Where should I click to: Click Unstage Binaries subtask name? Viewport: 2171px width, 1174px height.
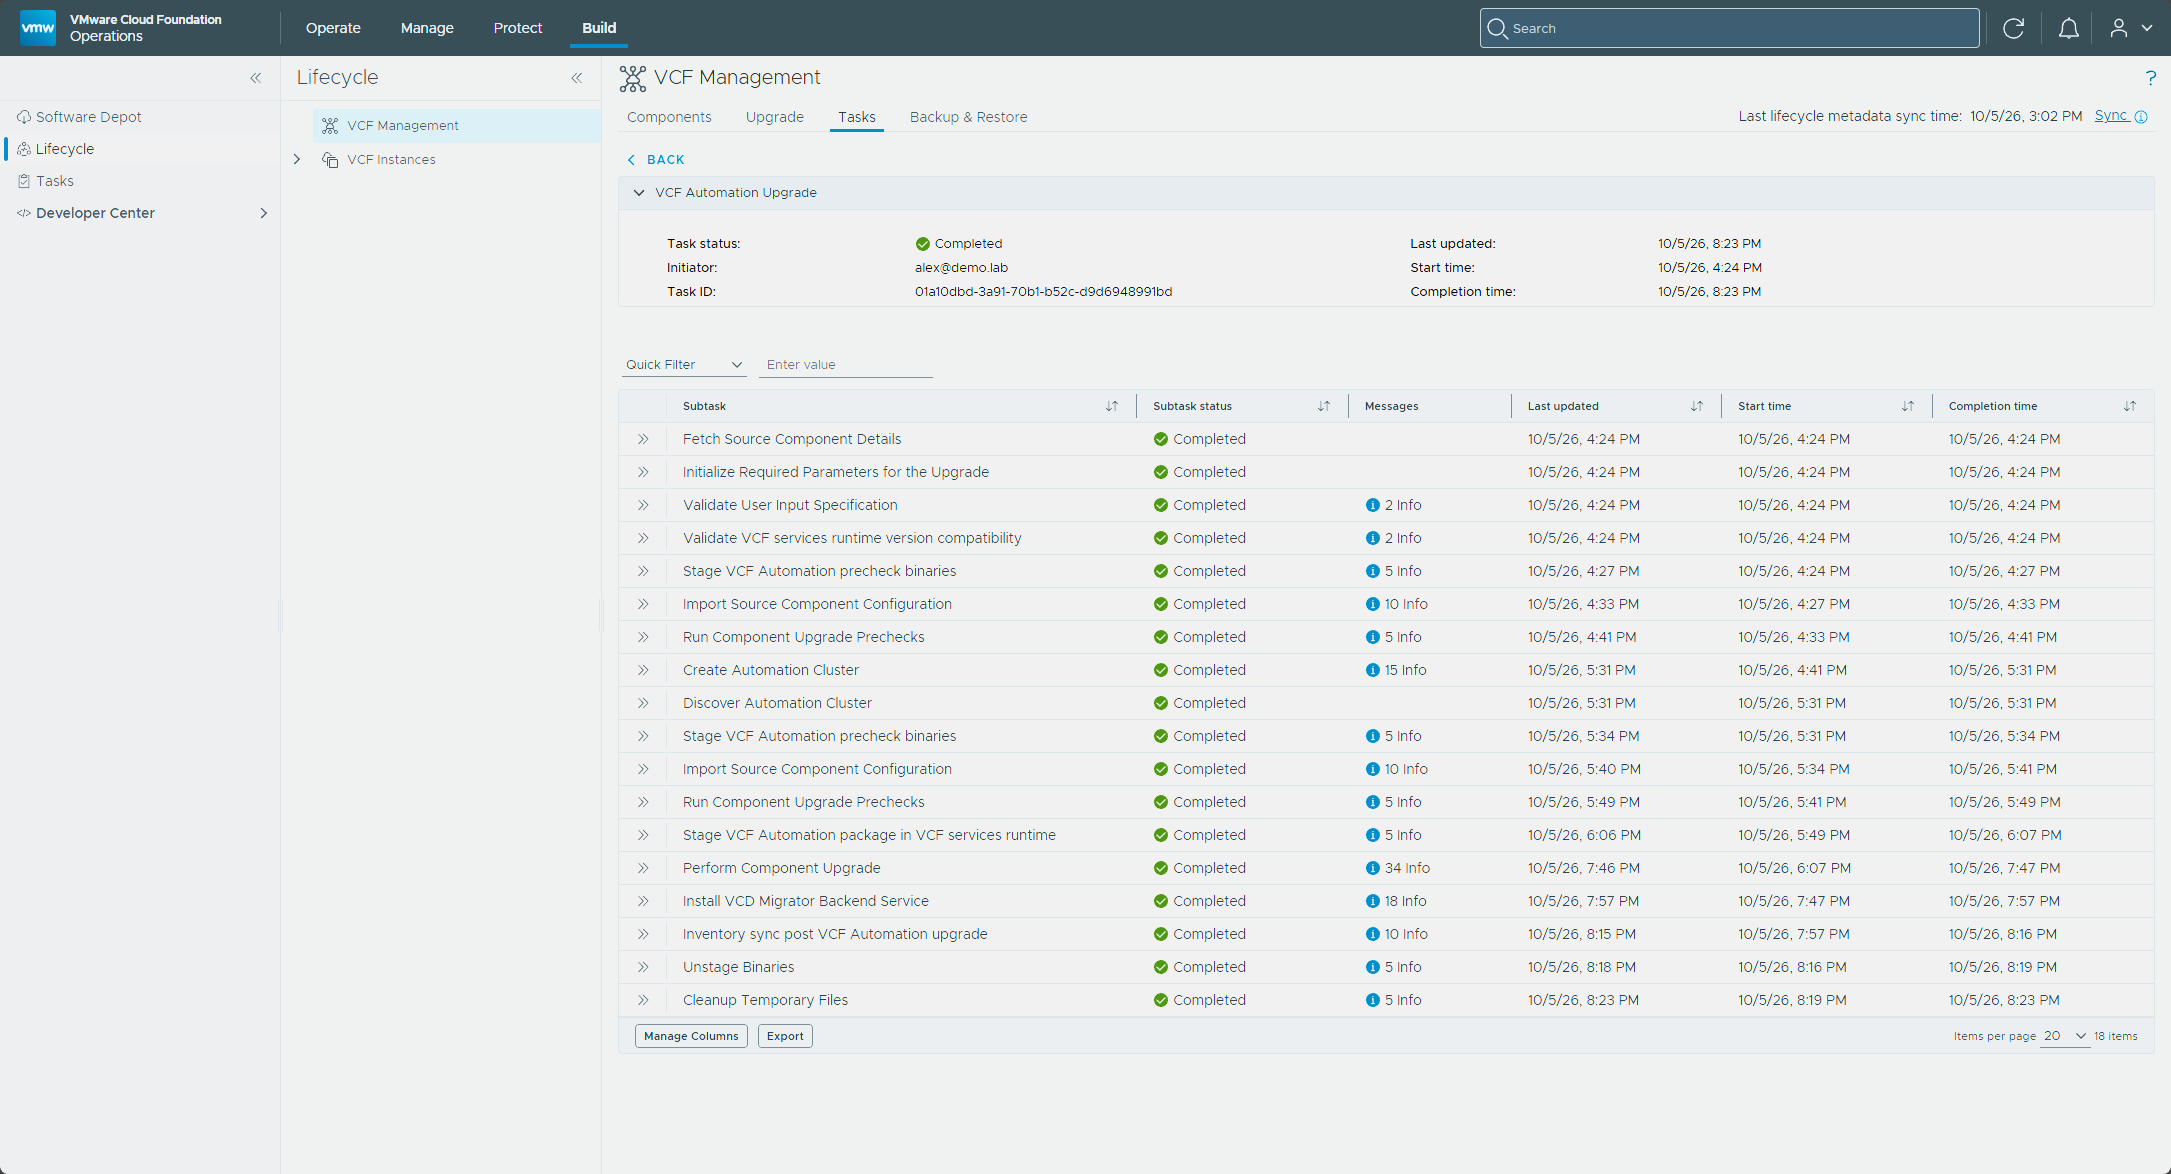[x=738, y=967]
